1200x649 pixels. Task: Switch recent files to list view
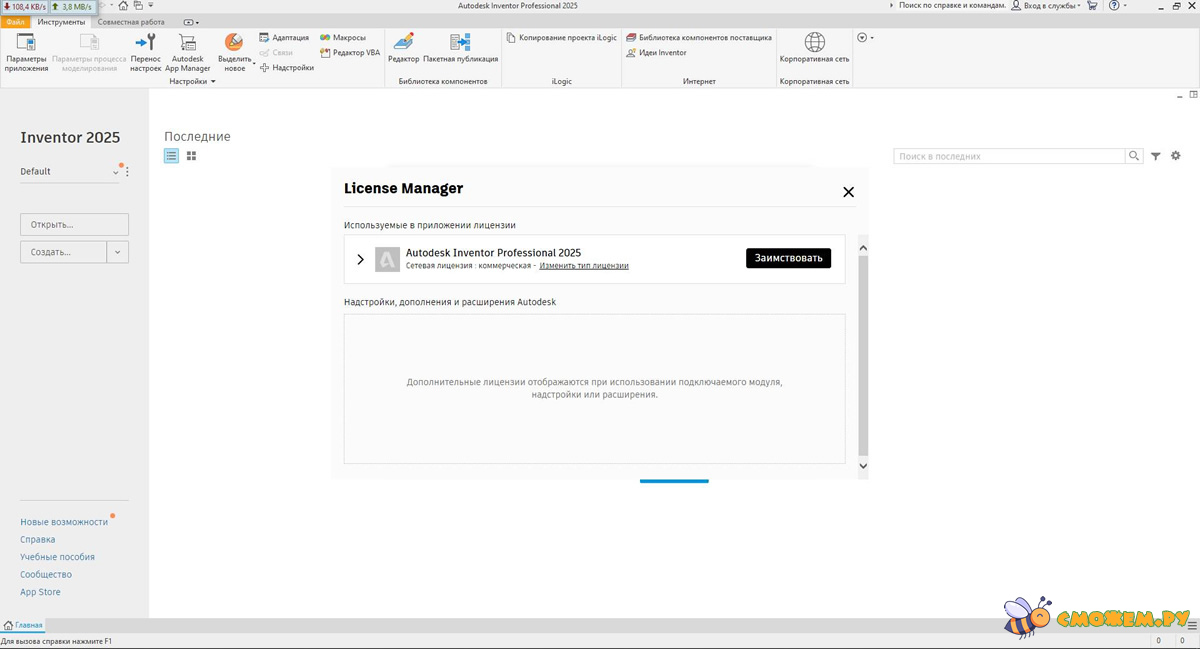point(172,156)
